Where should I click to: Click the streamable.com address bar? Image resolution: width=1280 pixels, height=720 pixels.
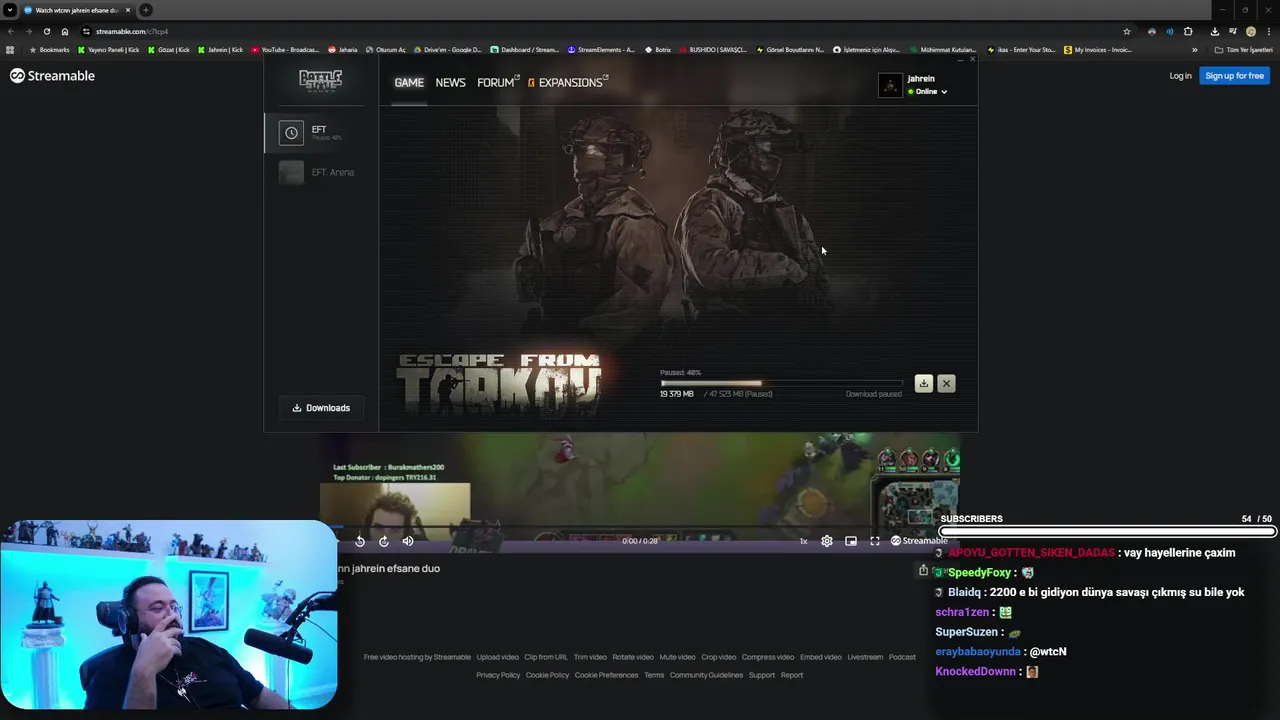point(600,31)
